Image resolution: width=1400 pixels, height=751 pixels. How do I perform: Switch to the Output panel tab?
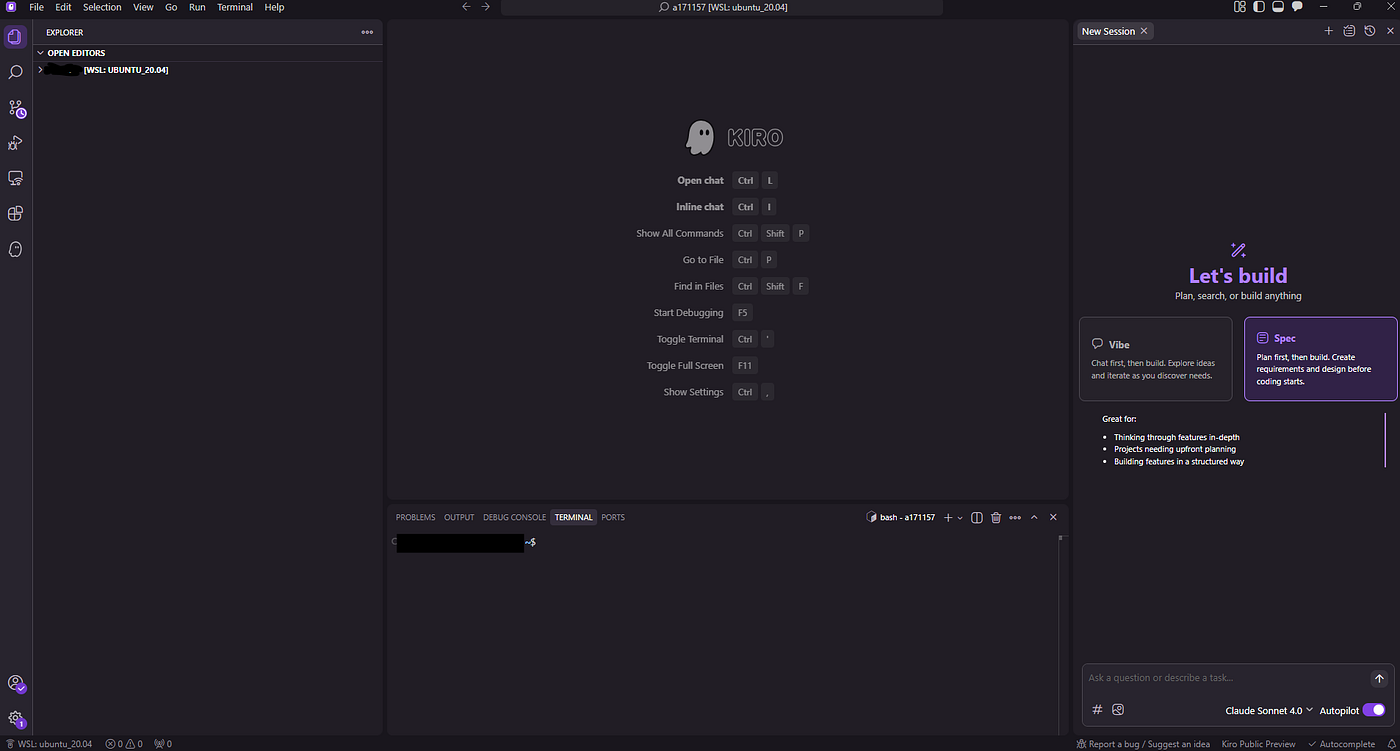(459, 517)
